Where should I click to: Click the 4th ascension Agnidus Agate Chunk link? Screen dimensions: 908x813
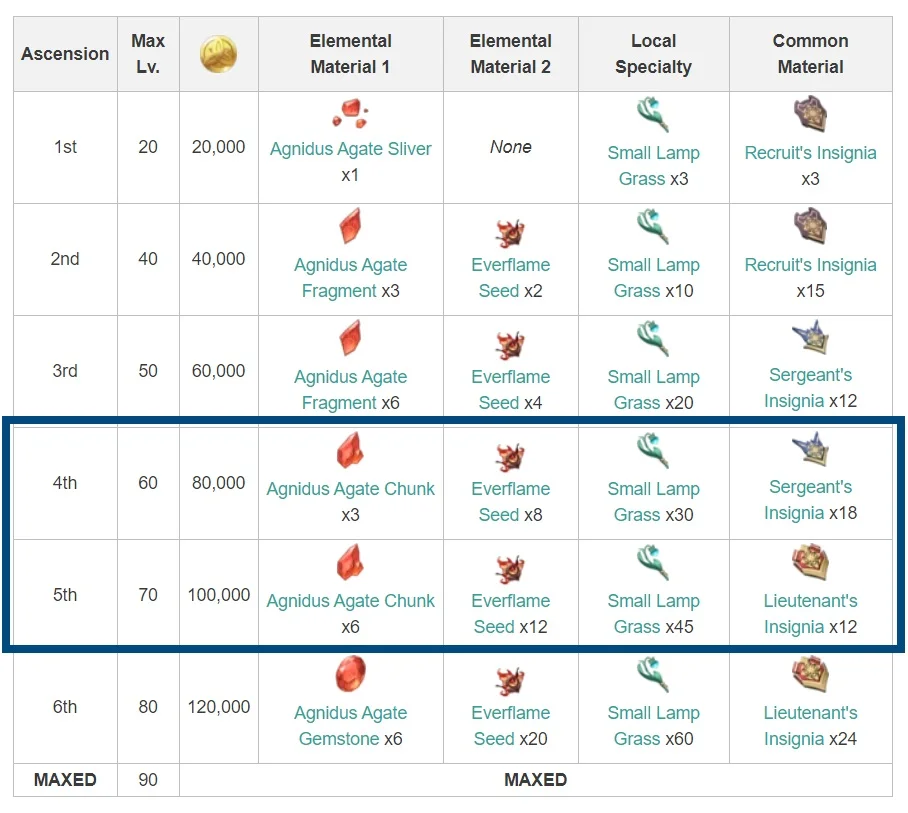pyautogui.click(x=350, y=489)
